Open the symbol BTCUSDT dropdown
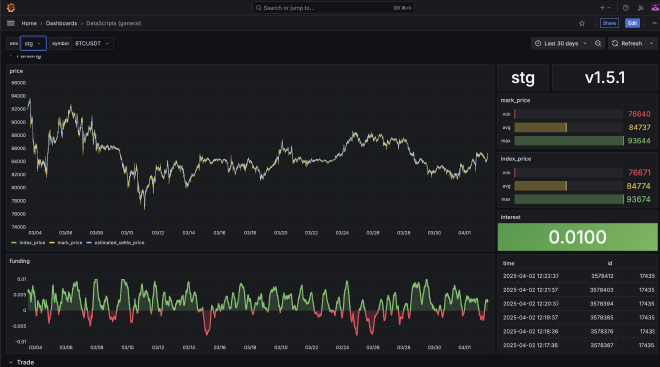 [93, 43]
